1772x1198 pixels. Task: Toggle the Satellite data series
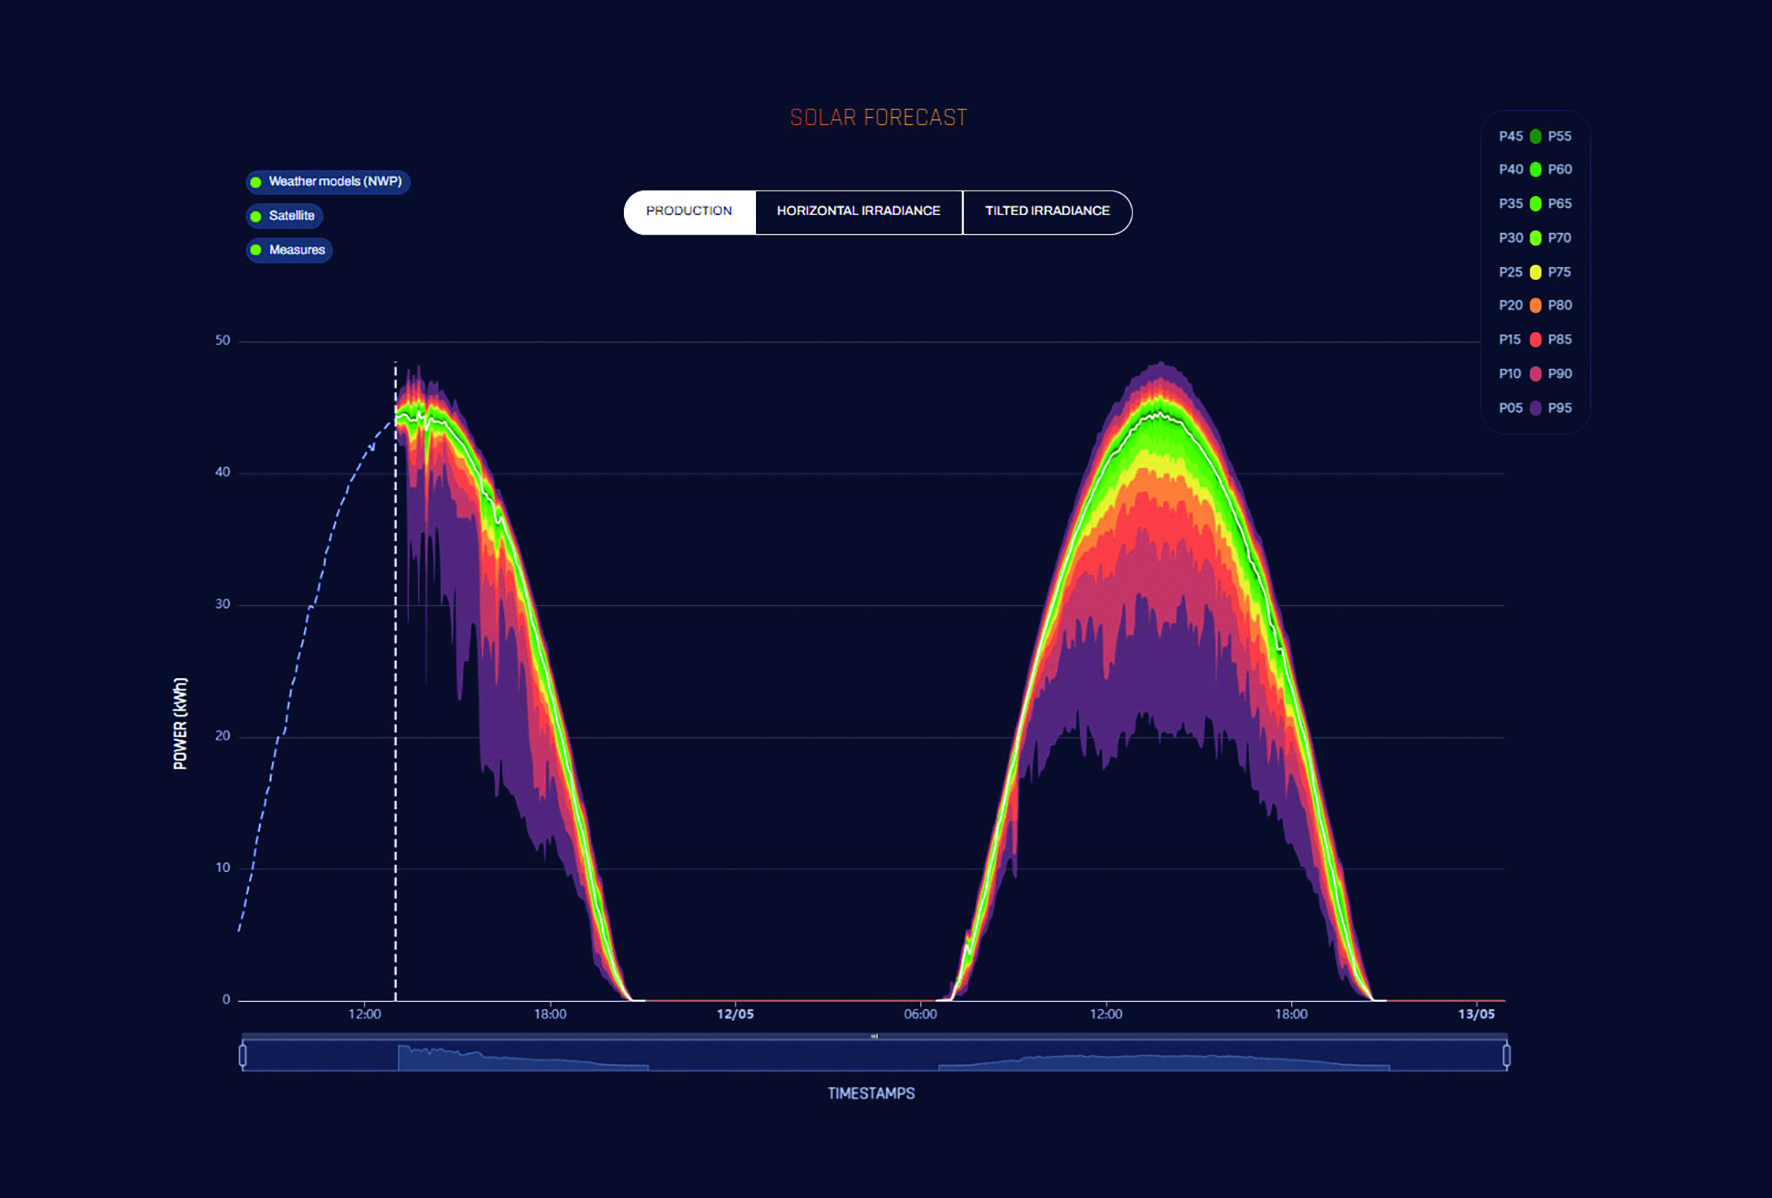284,216
